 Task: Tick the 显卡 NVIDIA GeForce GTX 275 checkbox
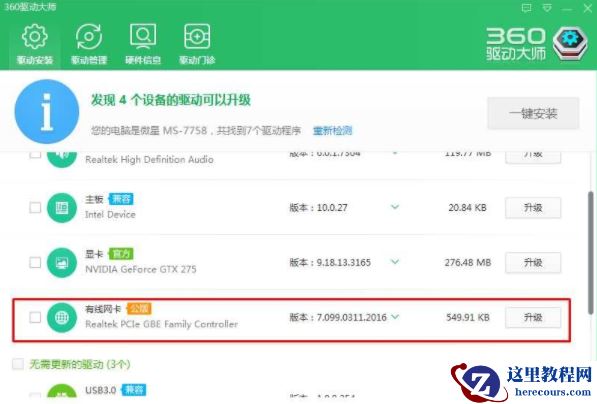click(x=35, y=262)
